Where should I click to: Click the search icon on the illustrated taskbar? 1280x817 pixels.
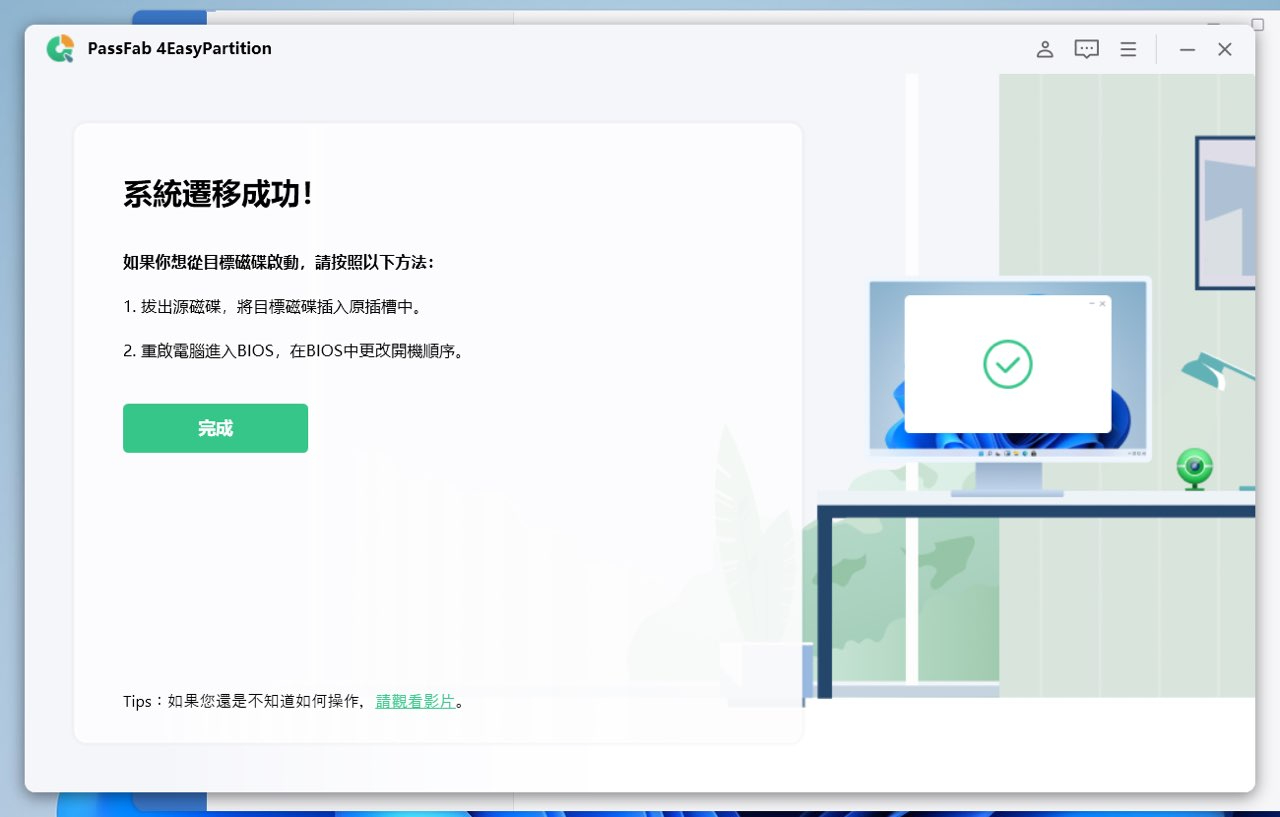990,453
